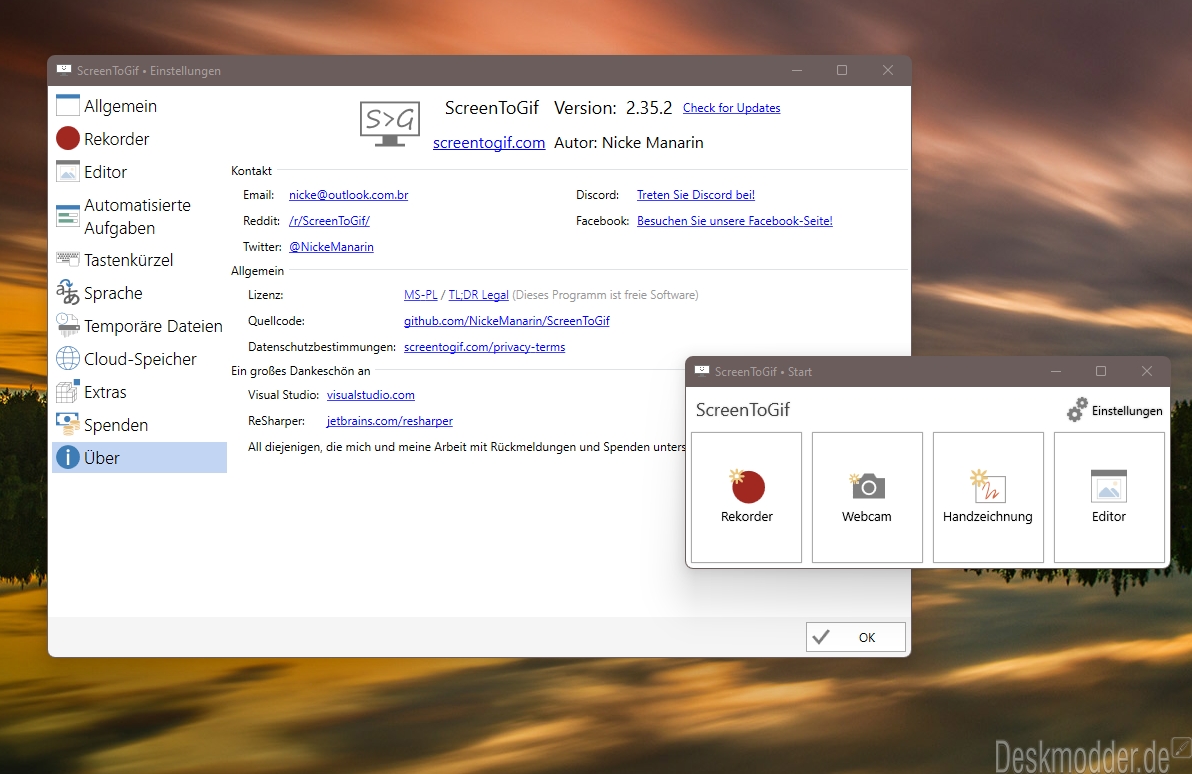Go to the Temporäre Dateien section
Viewport: 1192px width, 774px height.
point(153,326)
